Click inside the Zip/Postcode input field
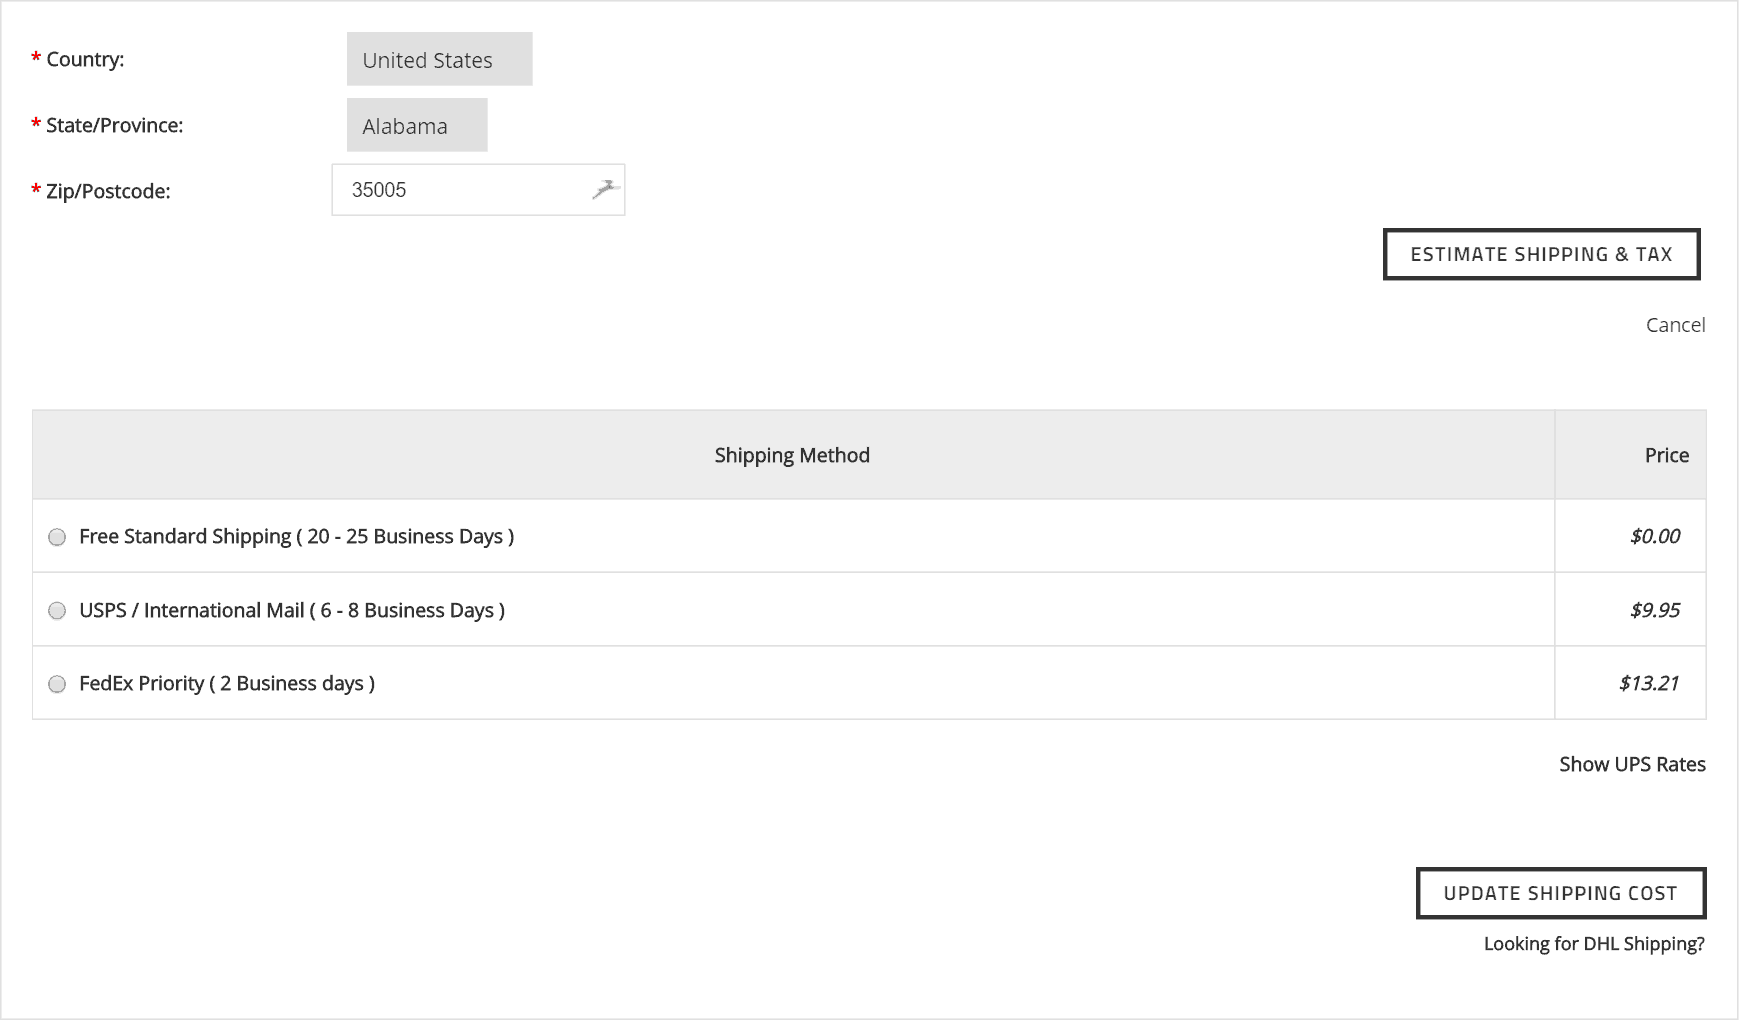The height and width of the screenshot is (1020, 1739). [460, 189]
